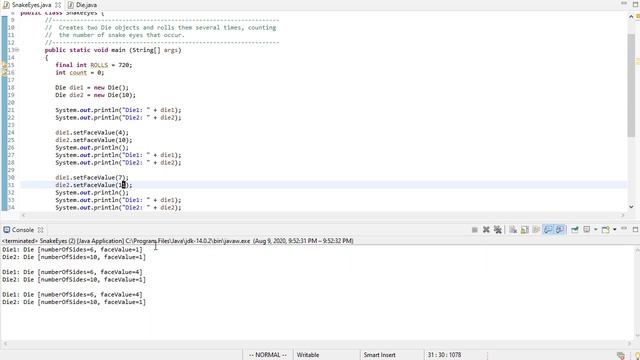Open the Display Selected Console dropdown arrow
This screenshot has height=360, width=640.
coord(596,230)
